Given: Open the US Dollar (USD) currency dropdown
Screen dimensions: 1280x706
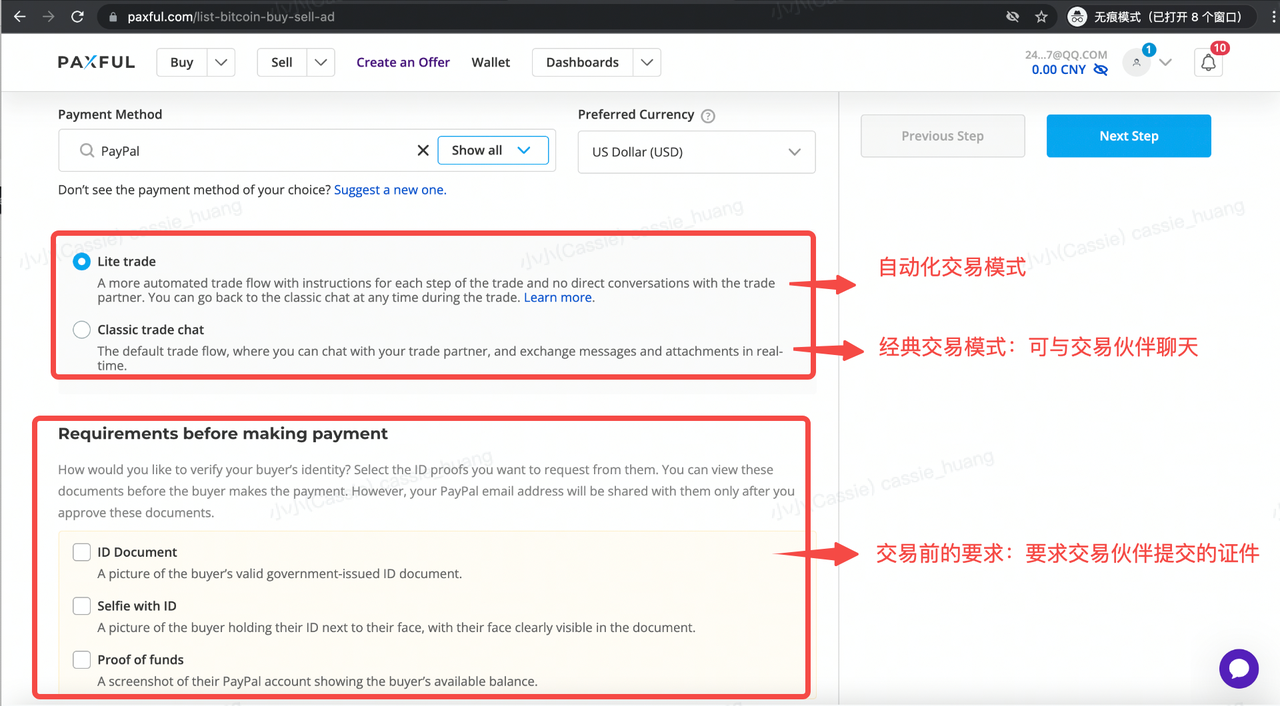Looking at the screenshot, I should click(x=696, y=152).
